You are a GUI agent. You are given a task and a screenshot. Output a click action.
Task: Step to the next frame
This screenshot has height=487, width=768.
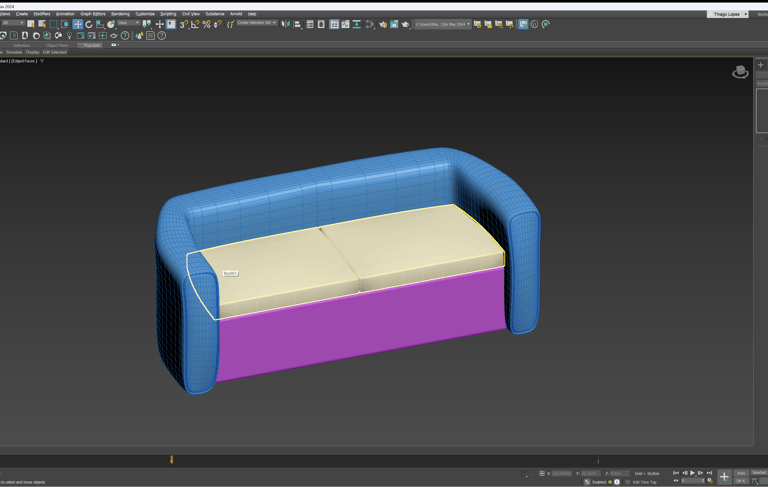[x=700, y=473]
